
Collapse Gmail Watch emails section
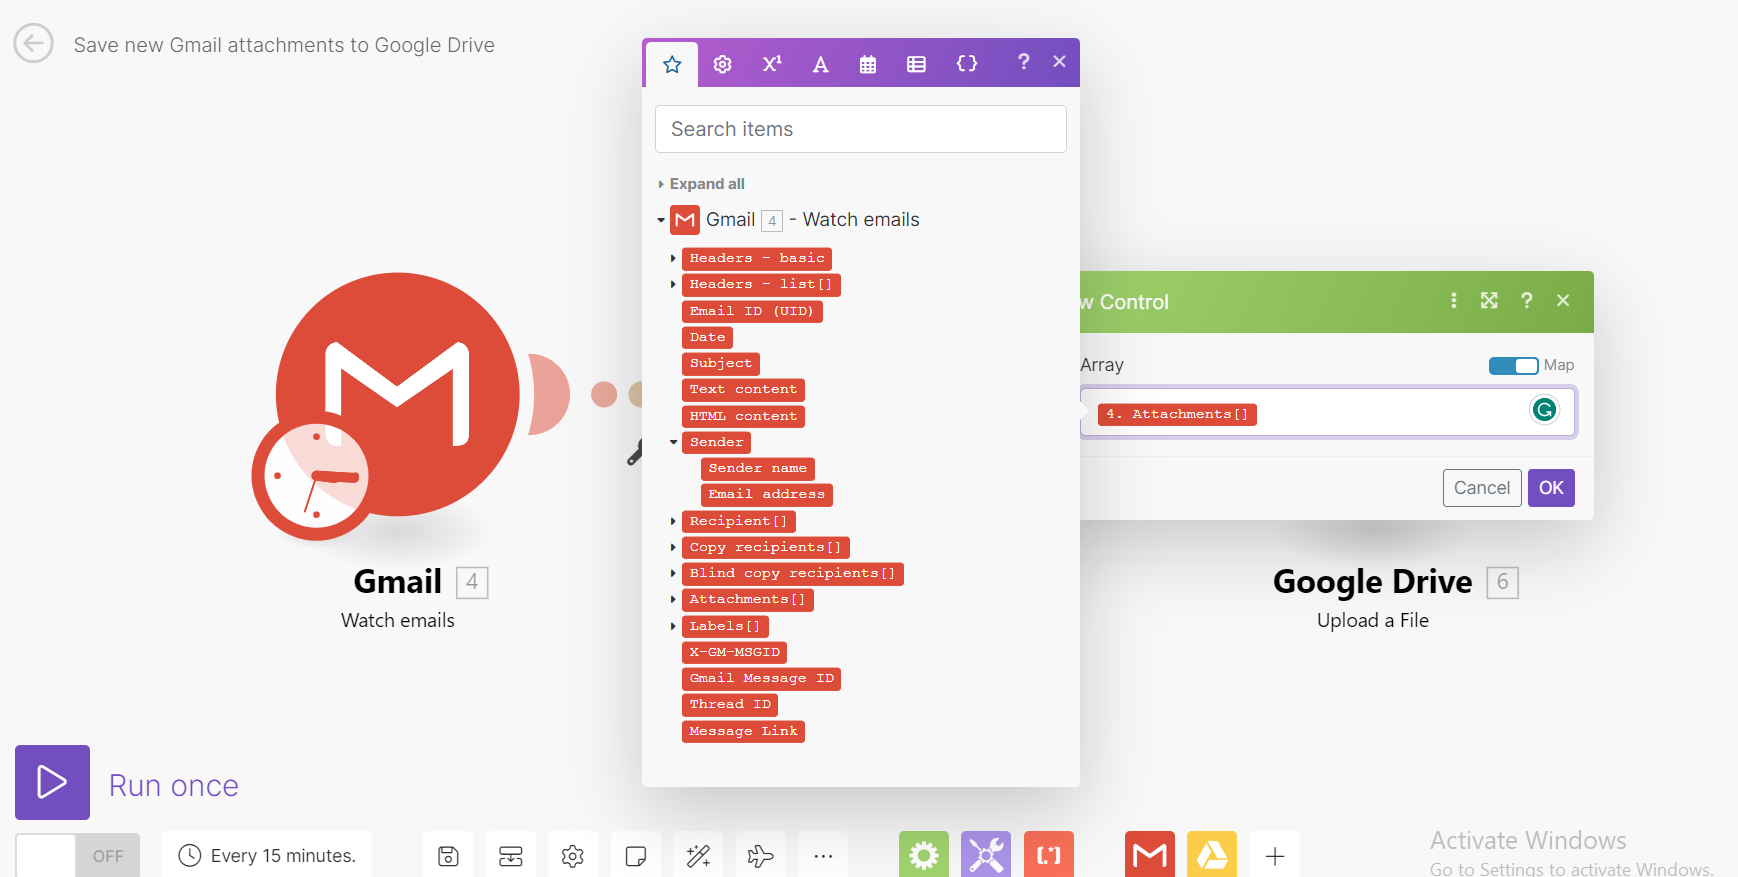click(x=661, y=220)
